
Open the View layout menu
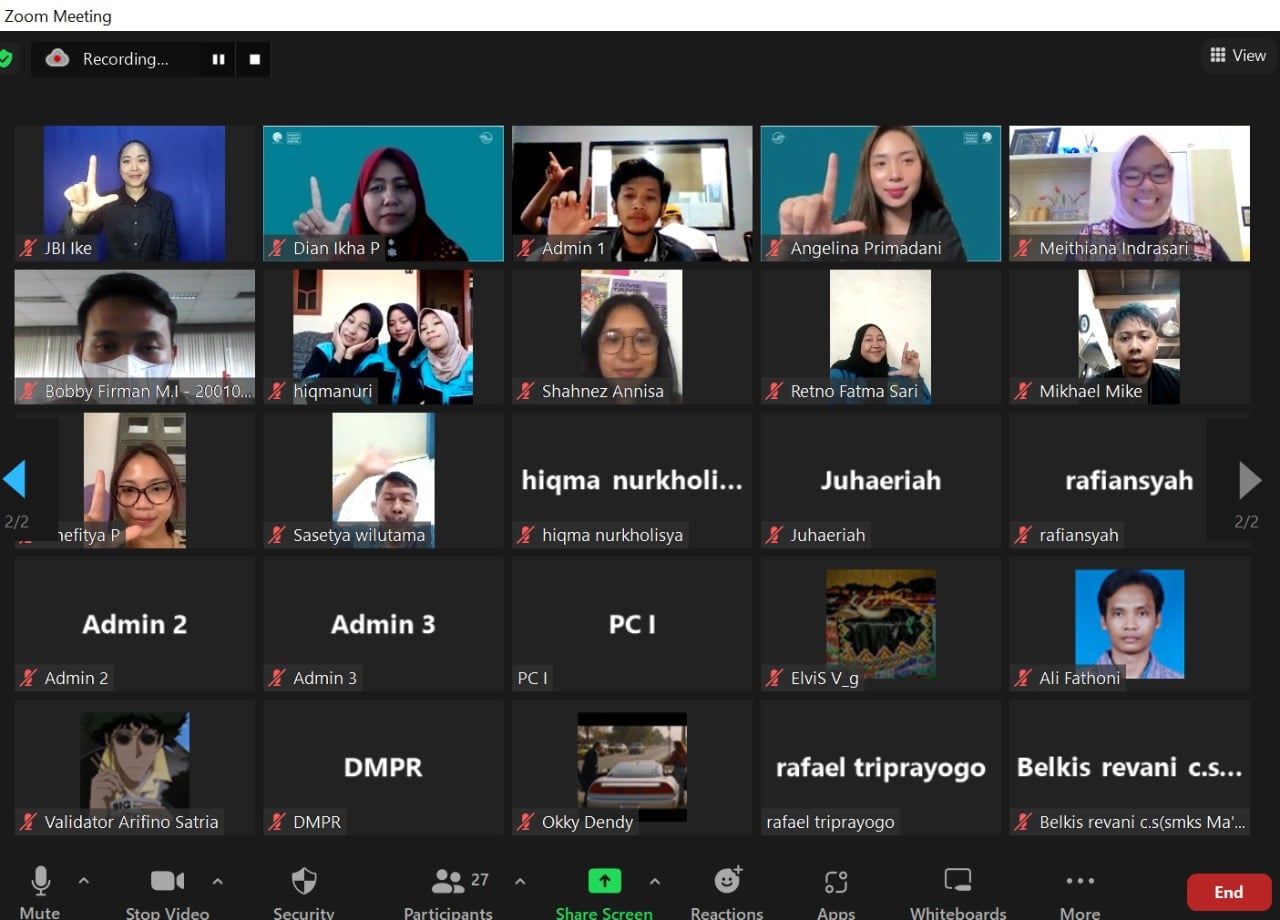click(x=1238, y=56)
